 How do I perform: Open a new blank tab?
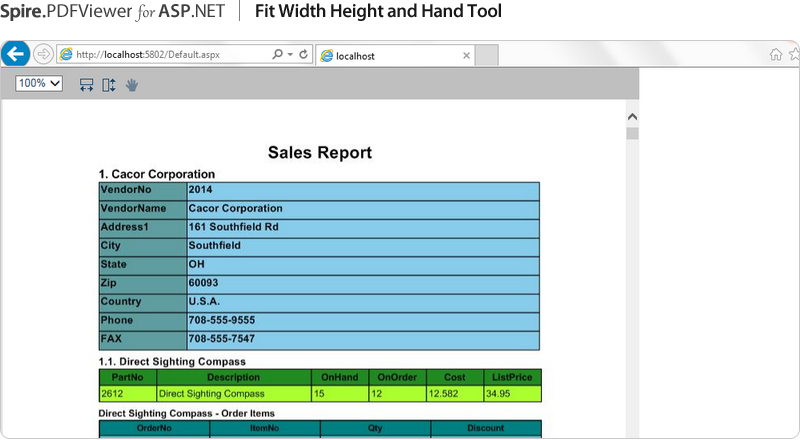point(487,55)
